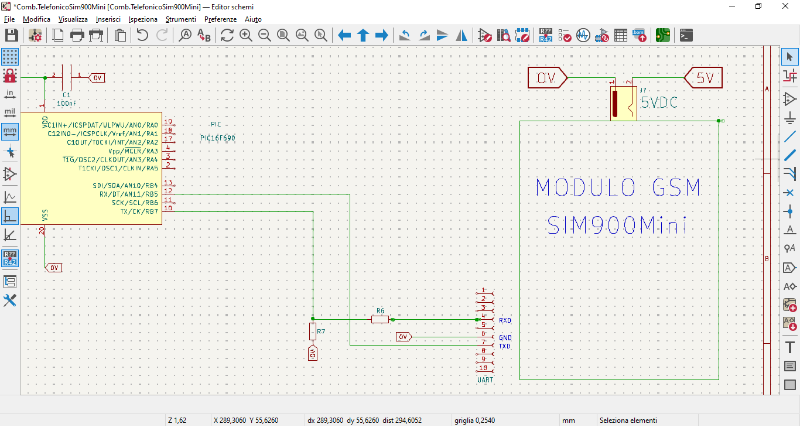
Task: Click the plot schematic icon
Action: click(x=96, y=35)
